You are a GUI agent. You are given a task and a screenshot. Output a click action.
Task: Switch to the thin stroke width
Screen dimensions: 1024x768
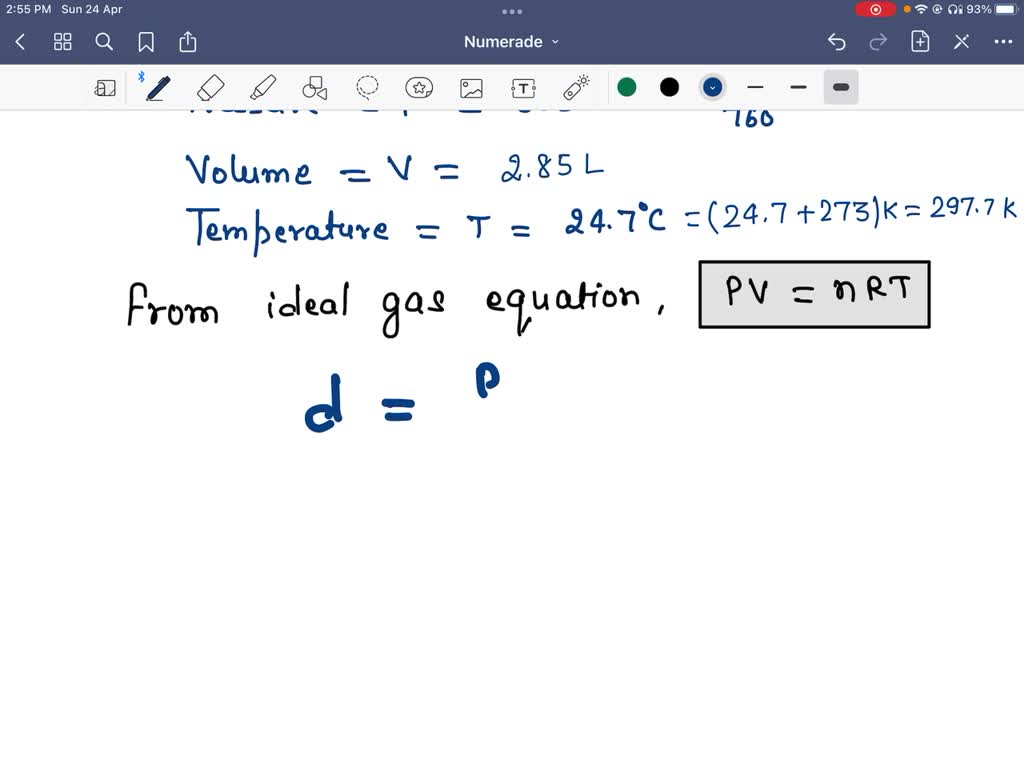pos(755,87)
